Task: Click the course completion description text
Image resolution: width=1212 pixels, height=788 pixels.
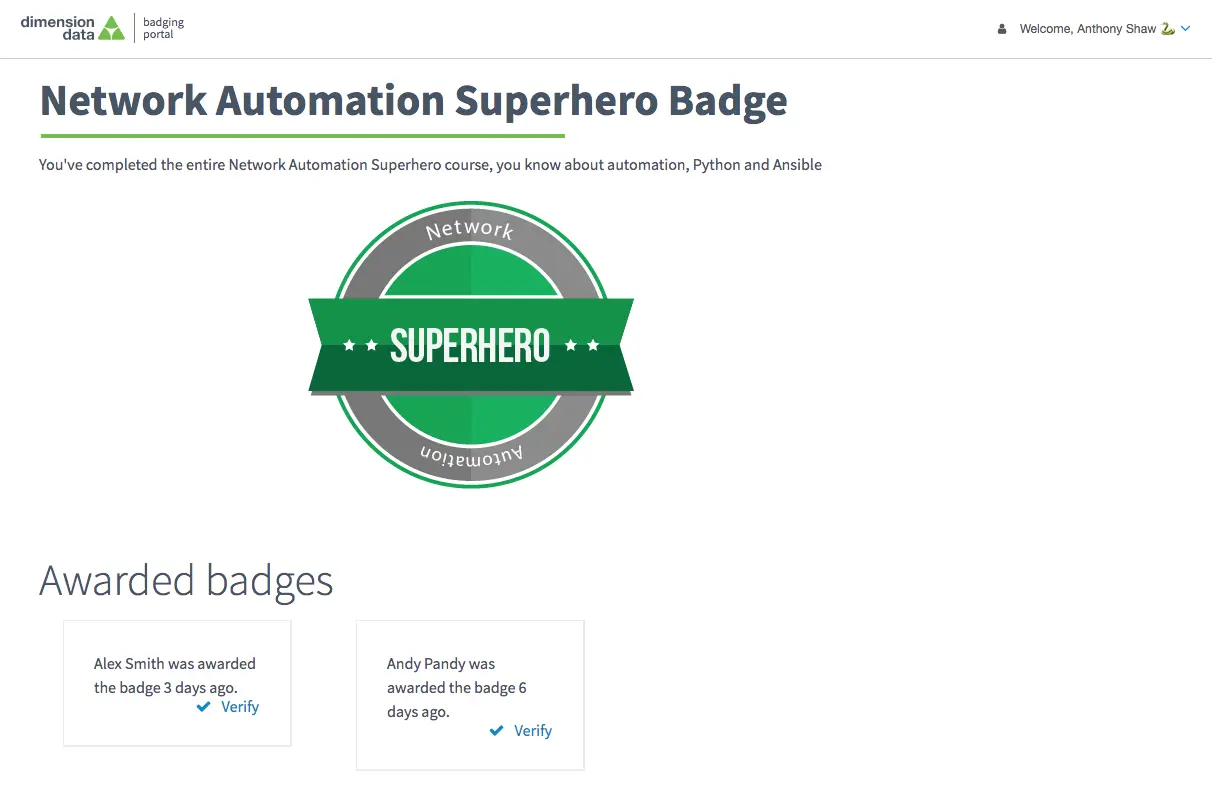Action: click(x=430, y=165)
